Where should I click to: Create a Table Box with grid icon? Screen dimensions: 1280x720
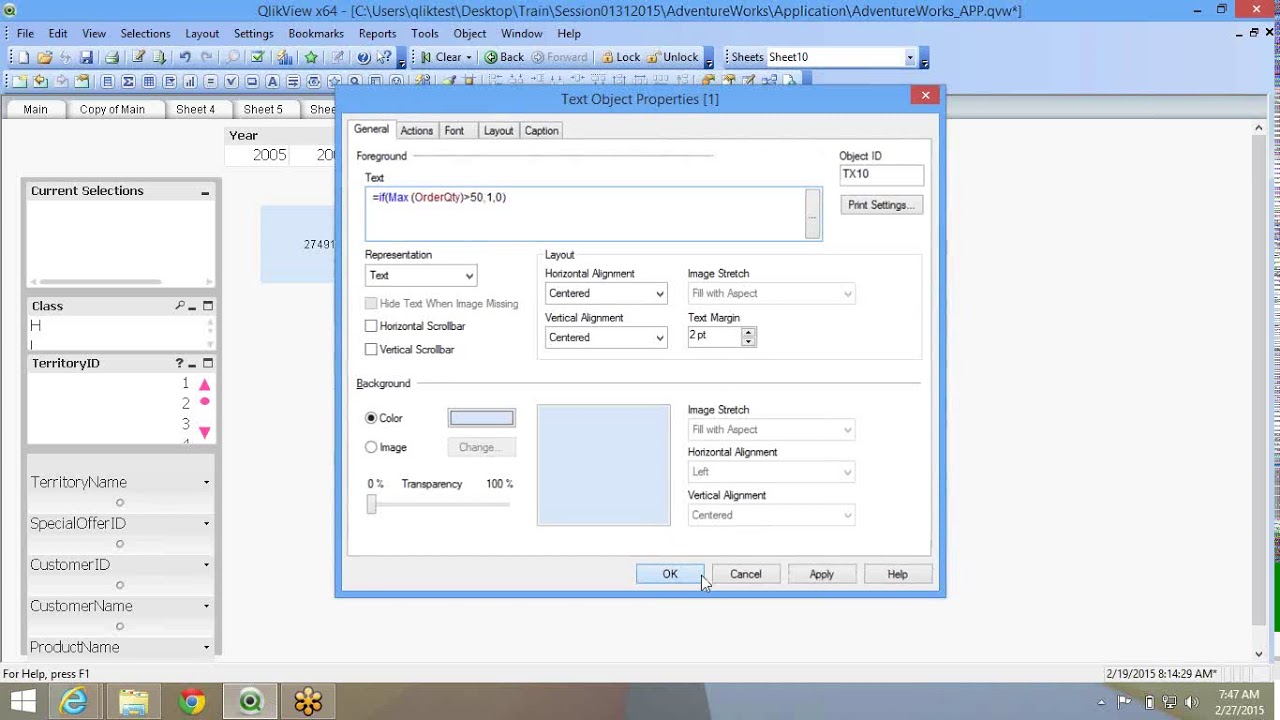(149, 81)
